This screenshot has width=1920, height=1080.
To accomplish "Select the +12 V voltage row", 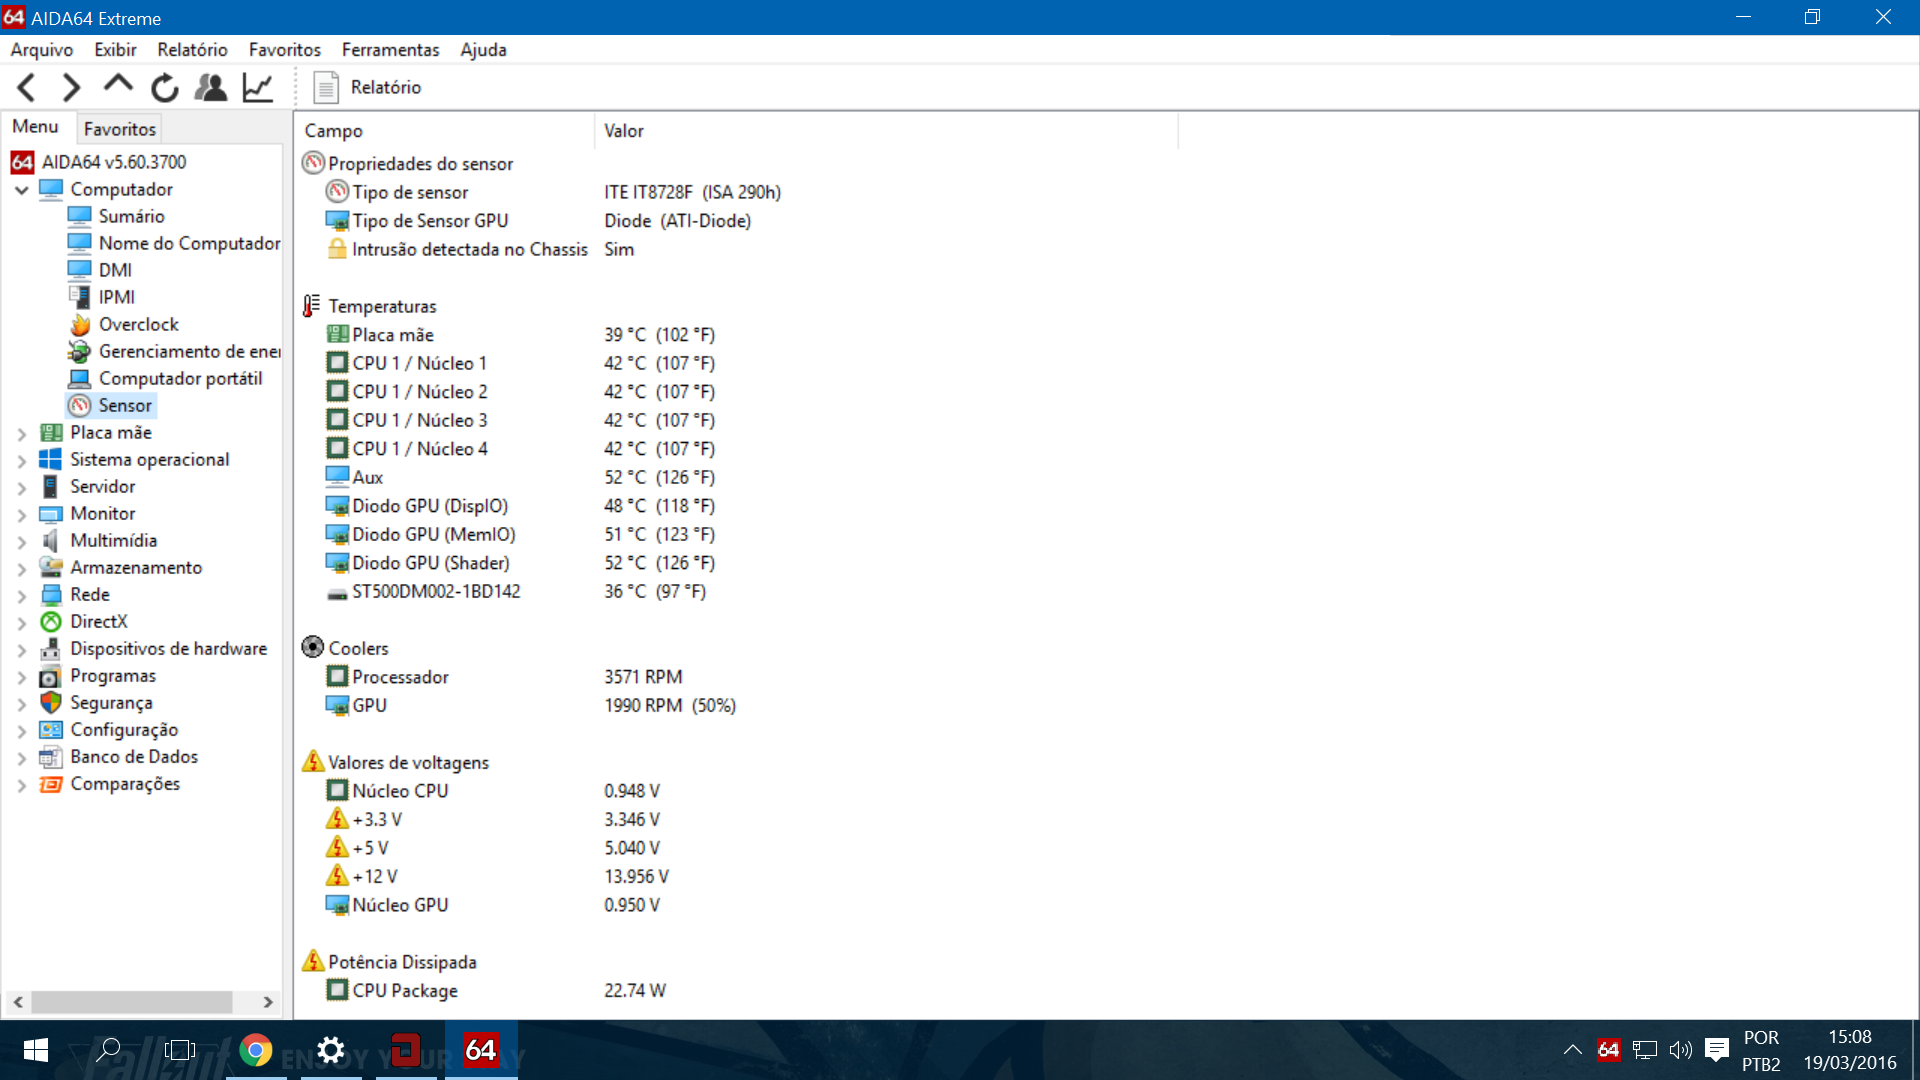I will pyautogui.click(x=497, y=876).
